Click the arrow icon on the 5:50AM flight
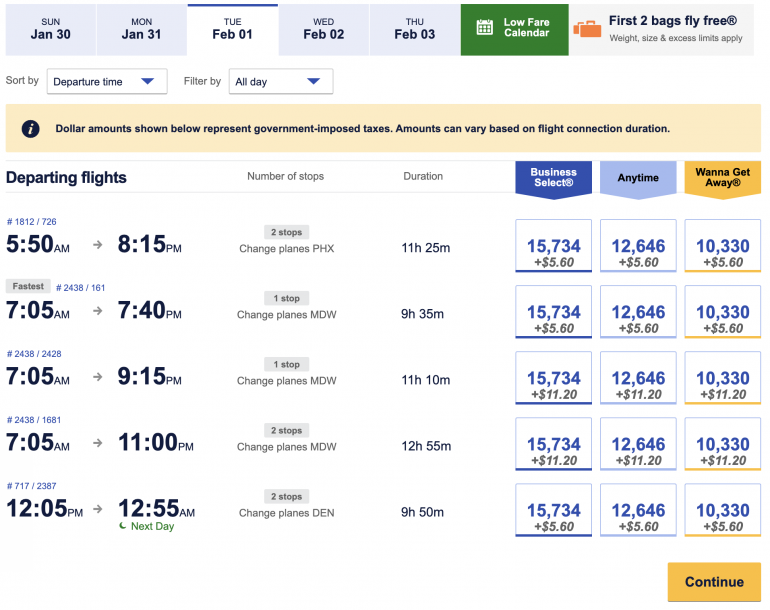Viewport: 770px width, 610px height. tap(98, 244)
